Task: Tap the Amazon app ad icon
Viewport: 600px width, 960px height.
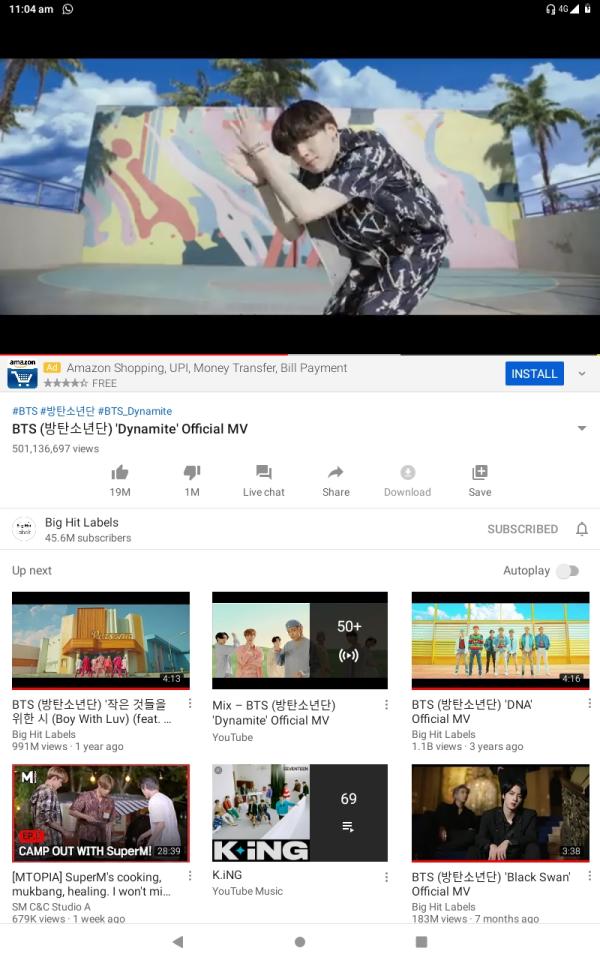Action: pyautogui.click(x=23, y=373)
